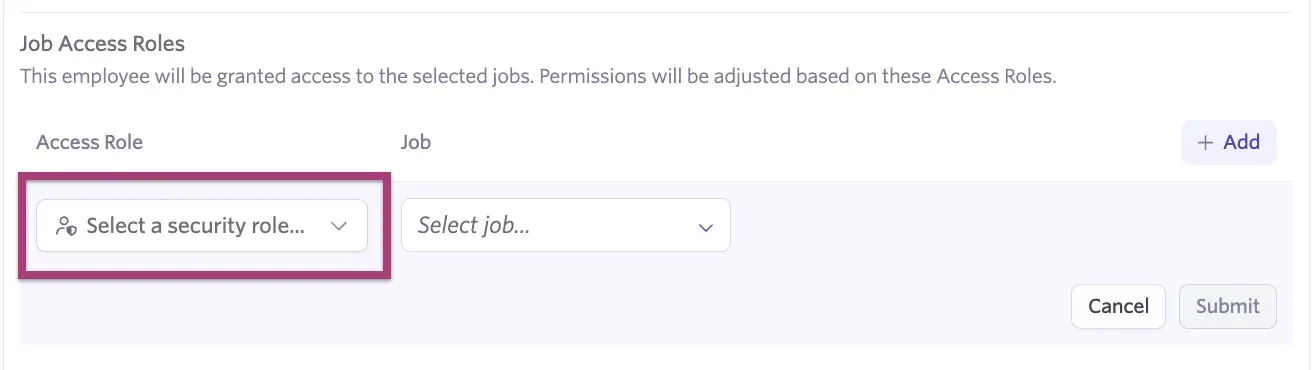Click the greyed-out Submit button
1314x370 pixels.
[x=1228, y=306]
